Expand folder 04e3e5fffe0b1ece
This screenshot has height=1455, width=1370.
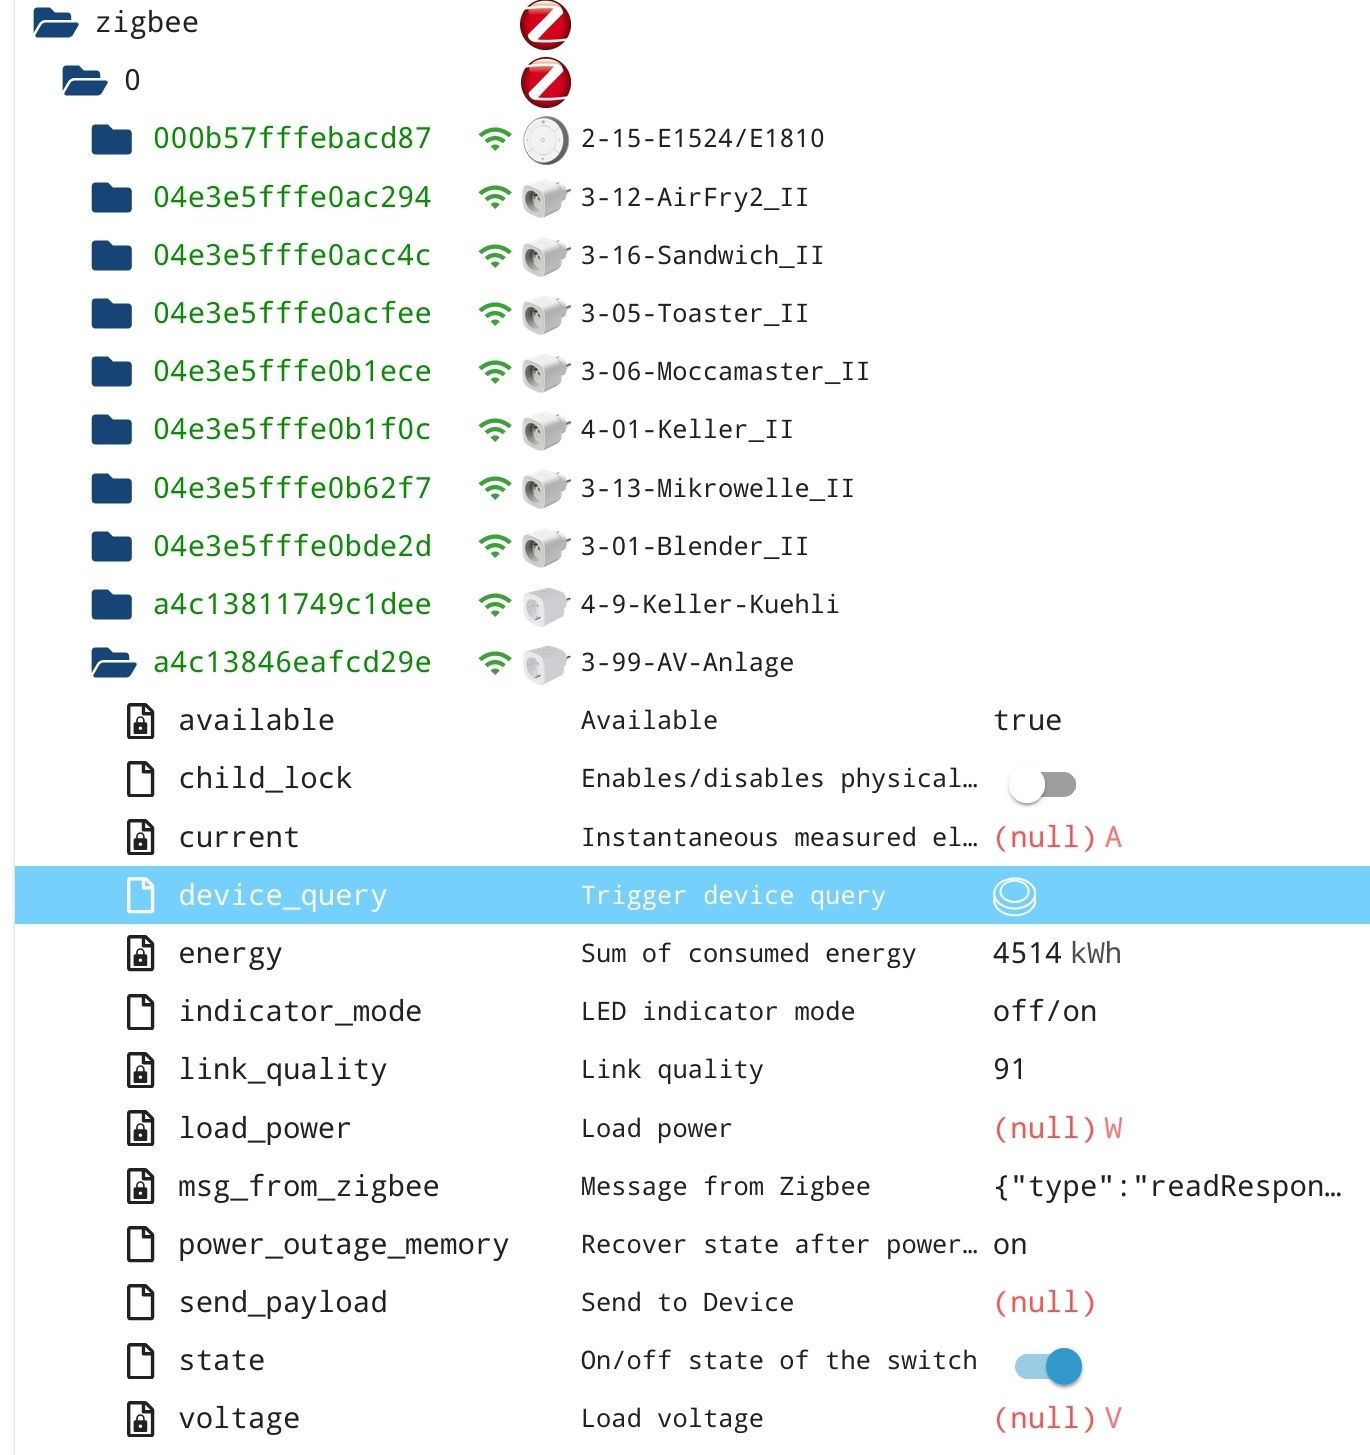point(111,371)
